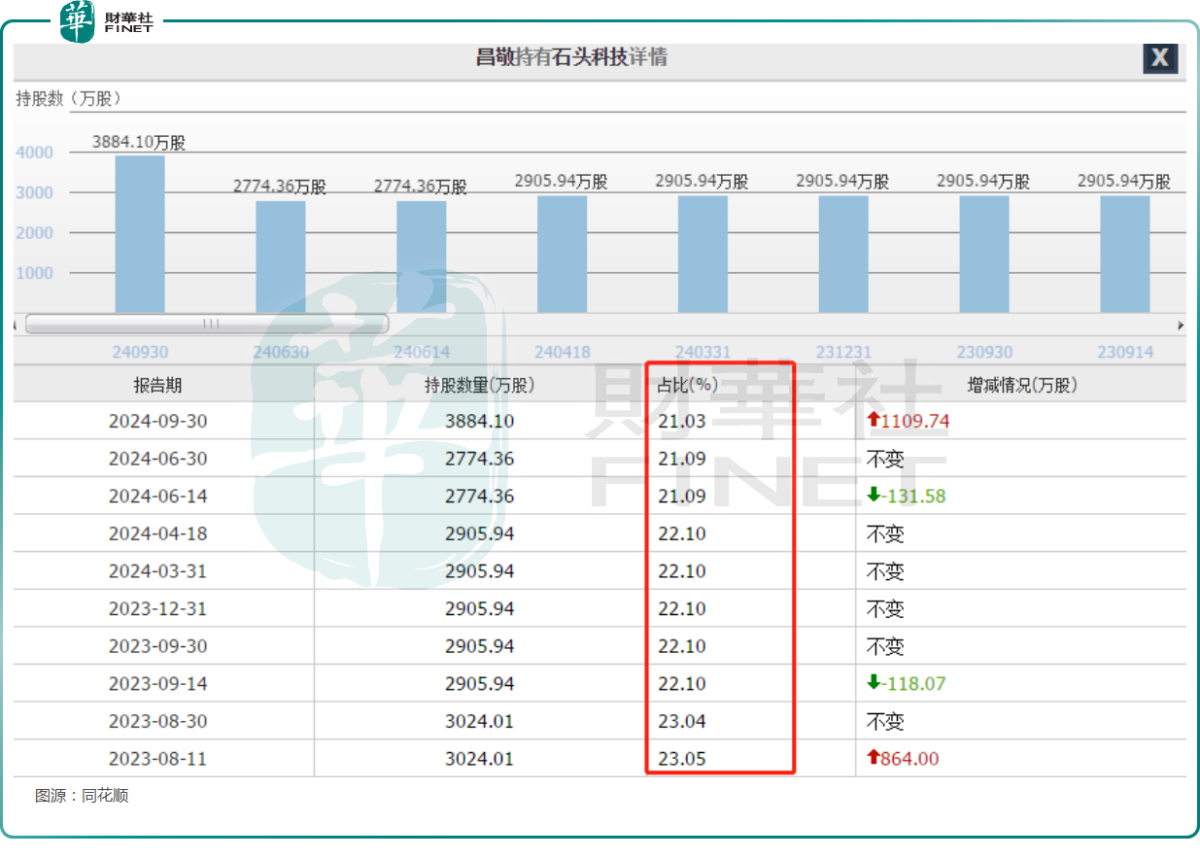Click the green down arrow beside -131.58
This screenshot has width=1200, height=858.
tap(873, 496)
